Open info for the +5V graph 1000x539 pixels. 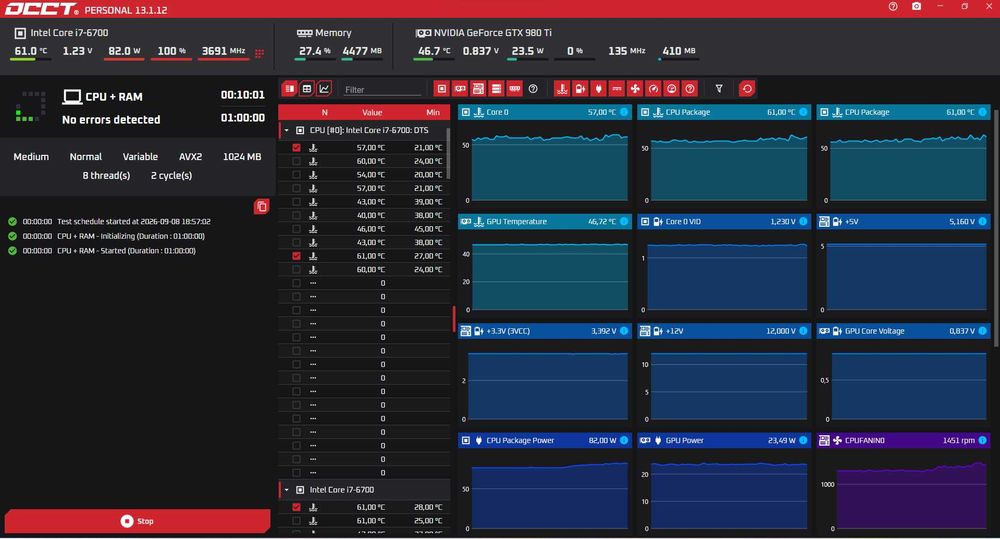point(982,221)
